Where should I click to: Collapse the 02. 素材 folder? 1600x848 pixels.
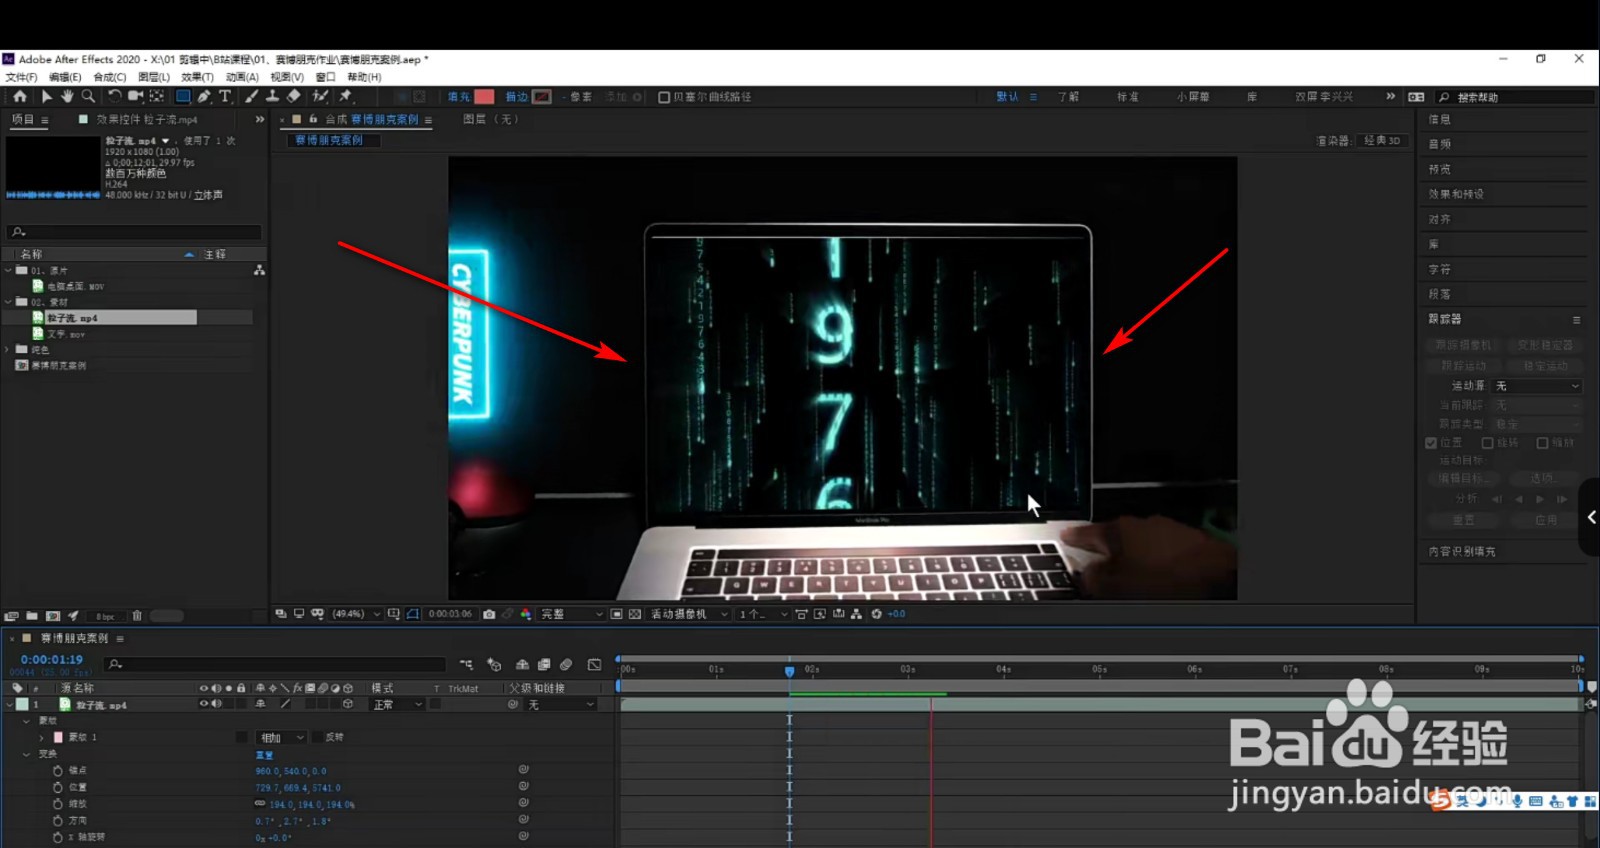9,301
